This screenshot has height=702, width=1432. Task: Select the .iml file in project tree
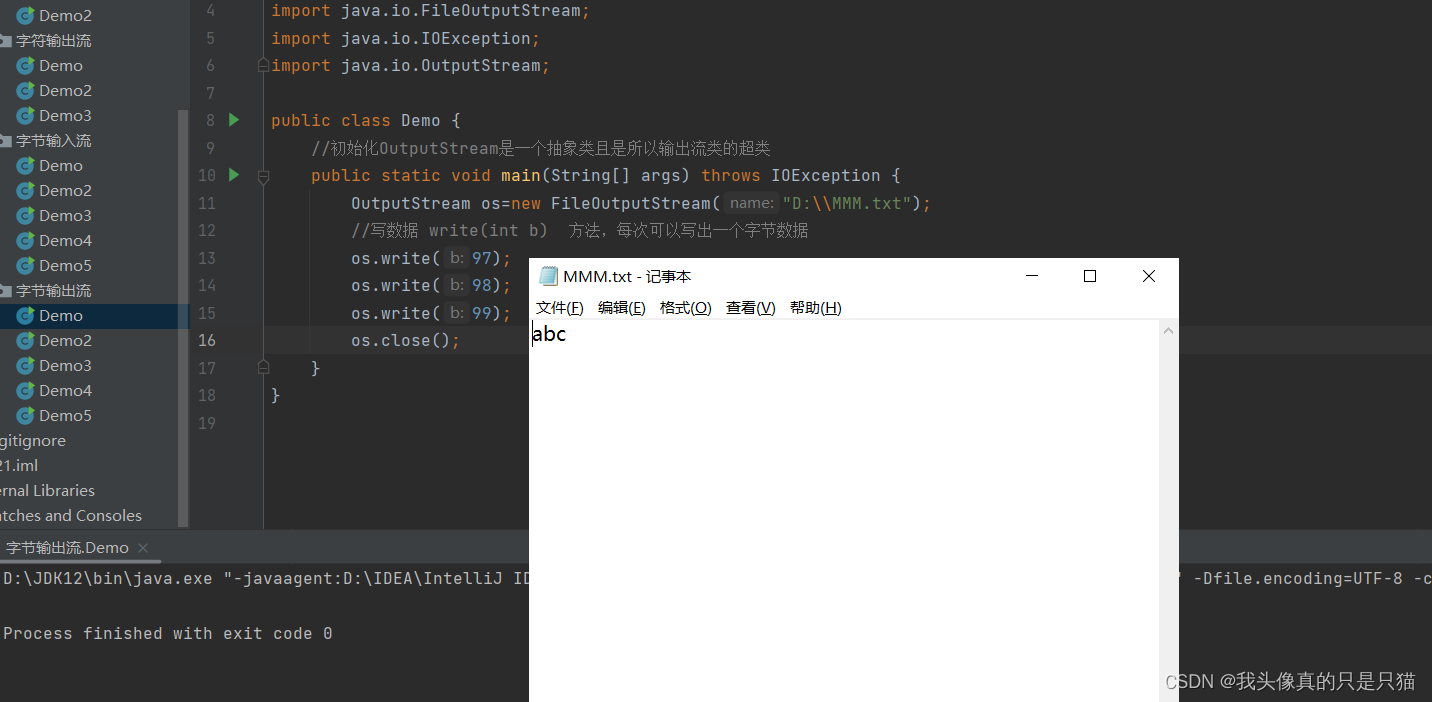(x=19, y=465)
